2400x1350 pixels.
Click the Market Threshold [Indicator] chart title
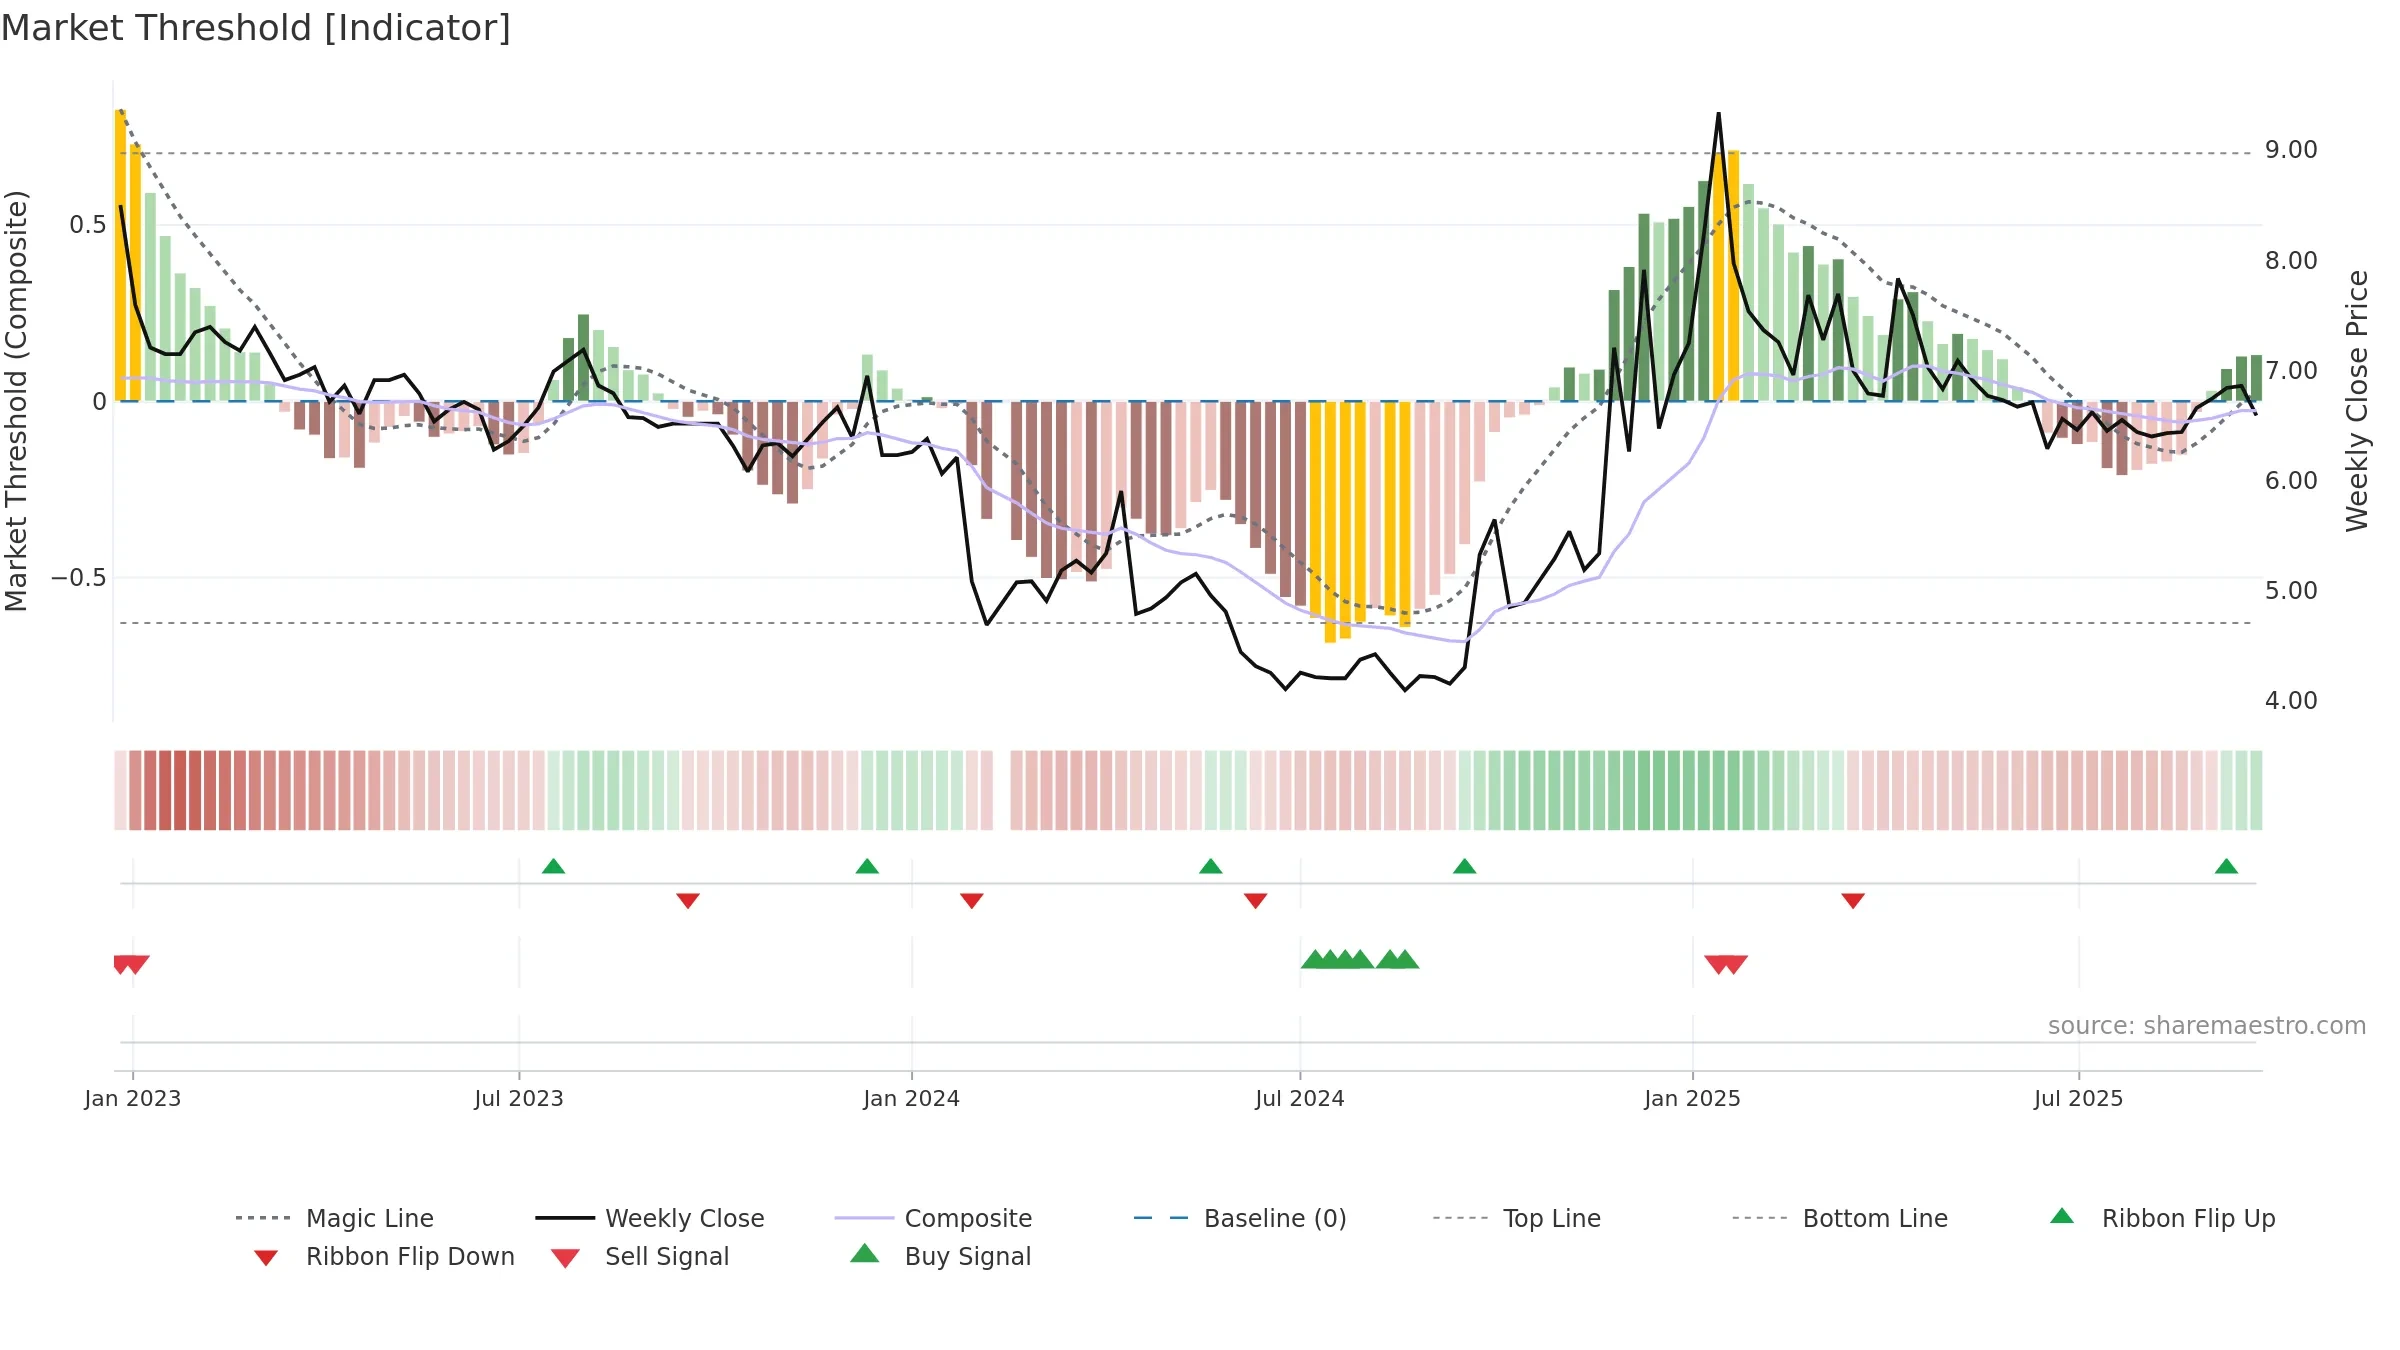point(256,28)
